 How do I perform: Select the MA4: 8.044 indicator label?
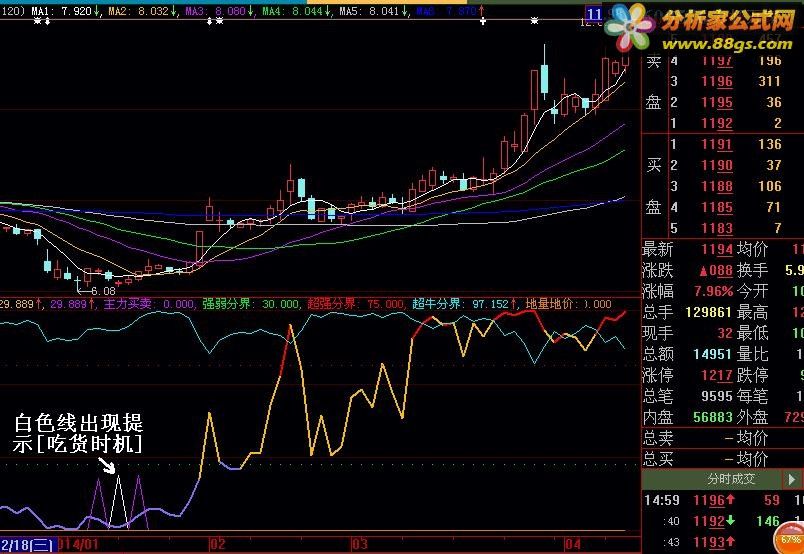click(296, 11)
